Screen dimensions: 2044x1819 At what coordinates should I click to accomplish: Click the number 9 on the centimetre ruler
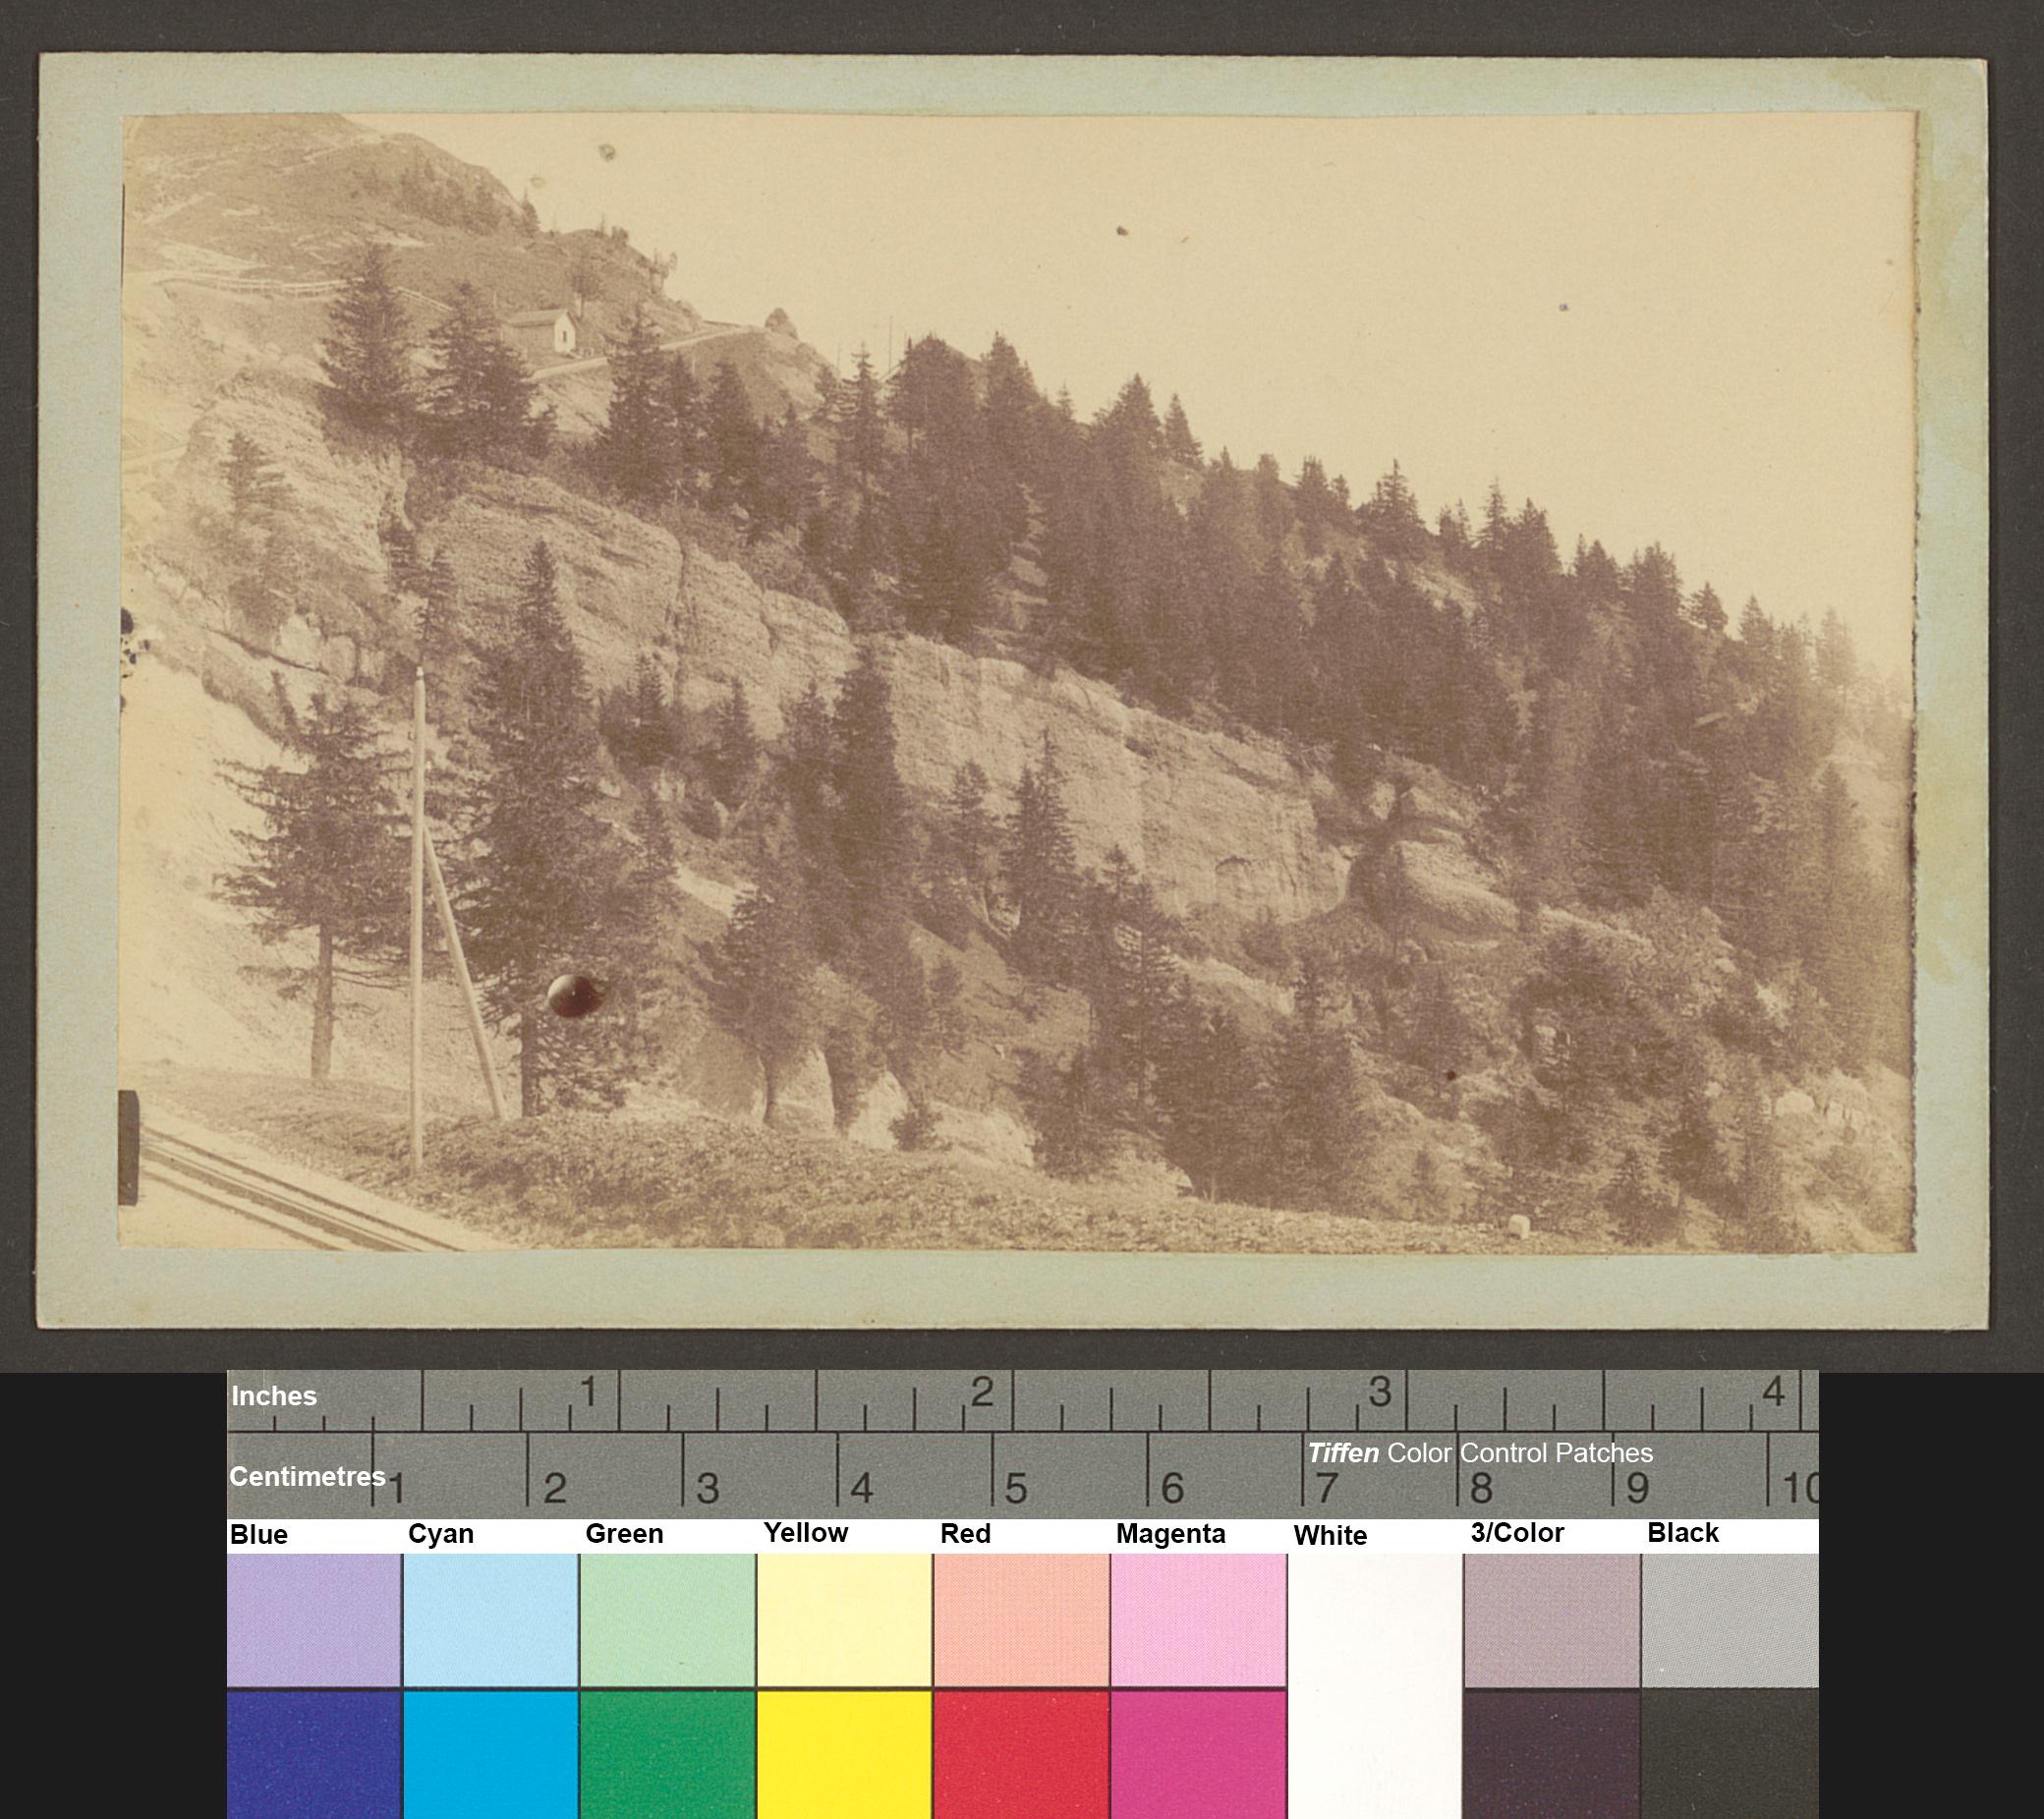click(x=1636, y=1489)
